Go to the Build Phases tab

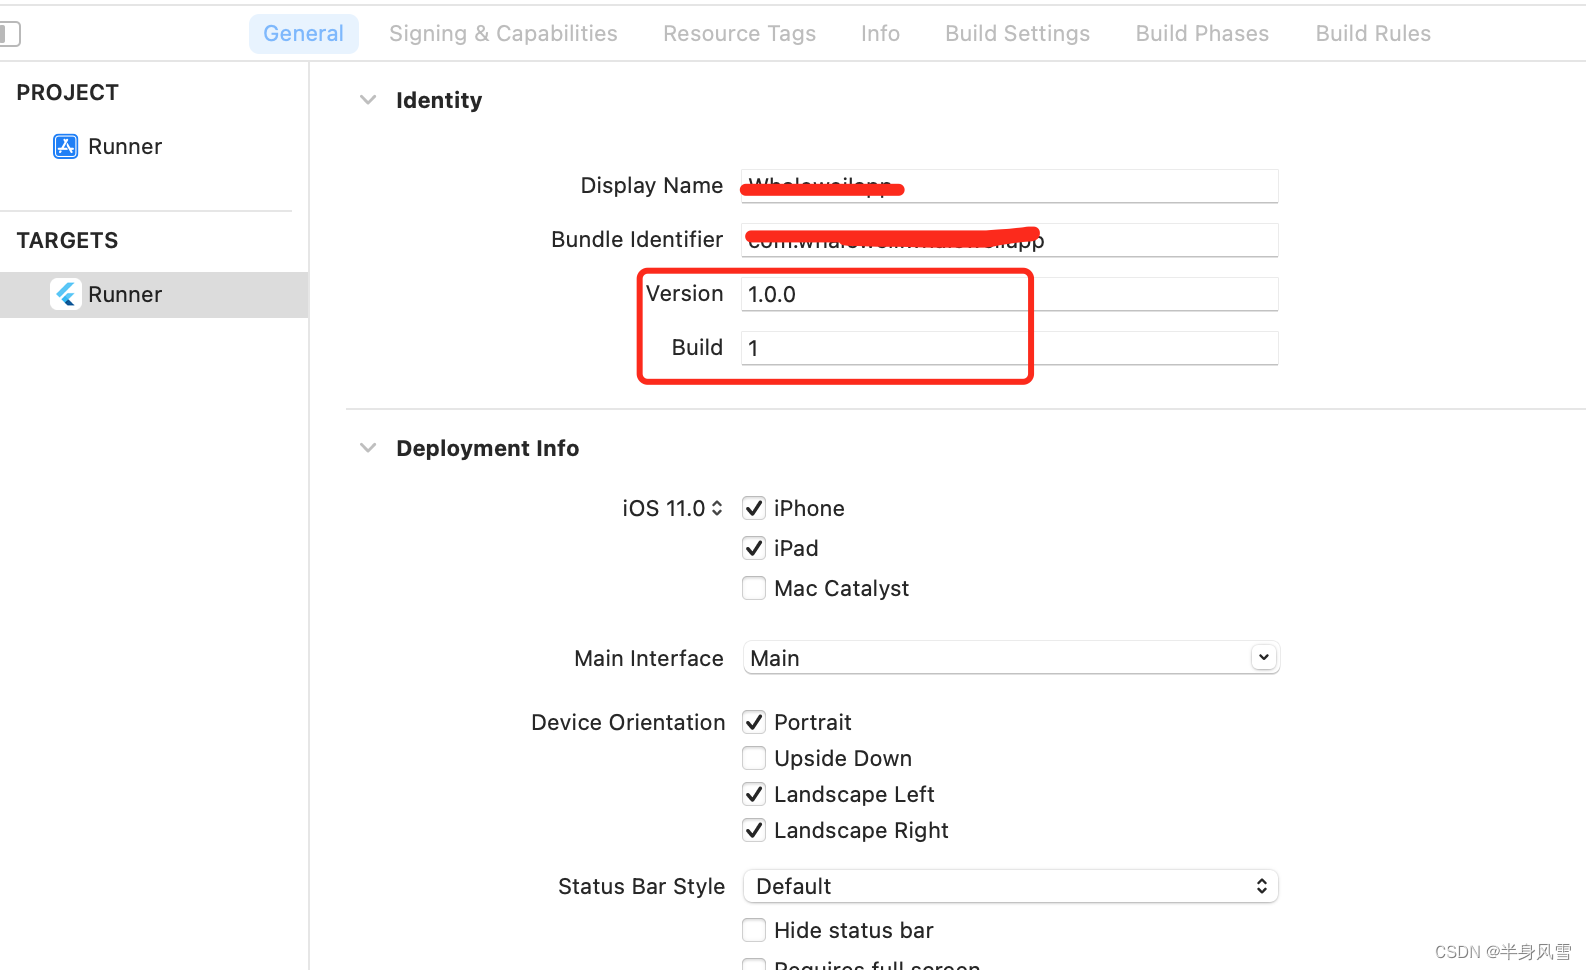pyautogui.click(x=1202, y=34)
